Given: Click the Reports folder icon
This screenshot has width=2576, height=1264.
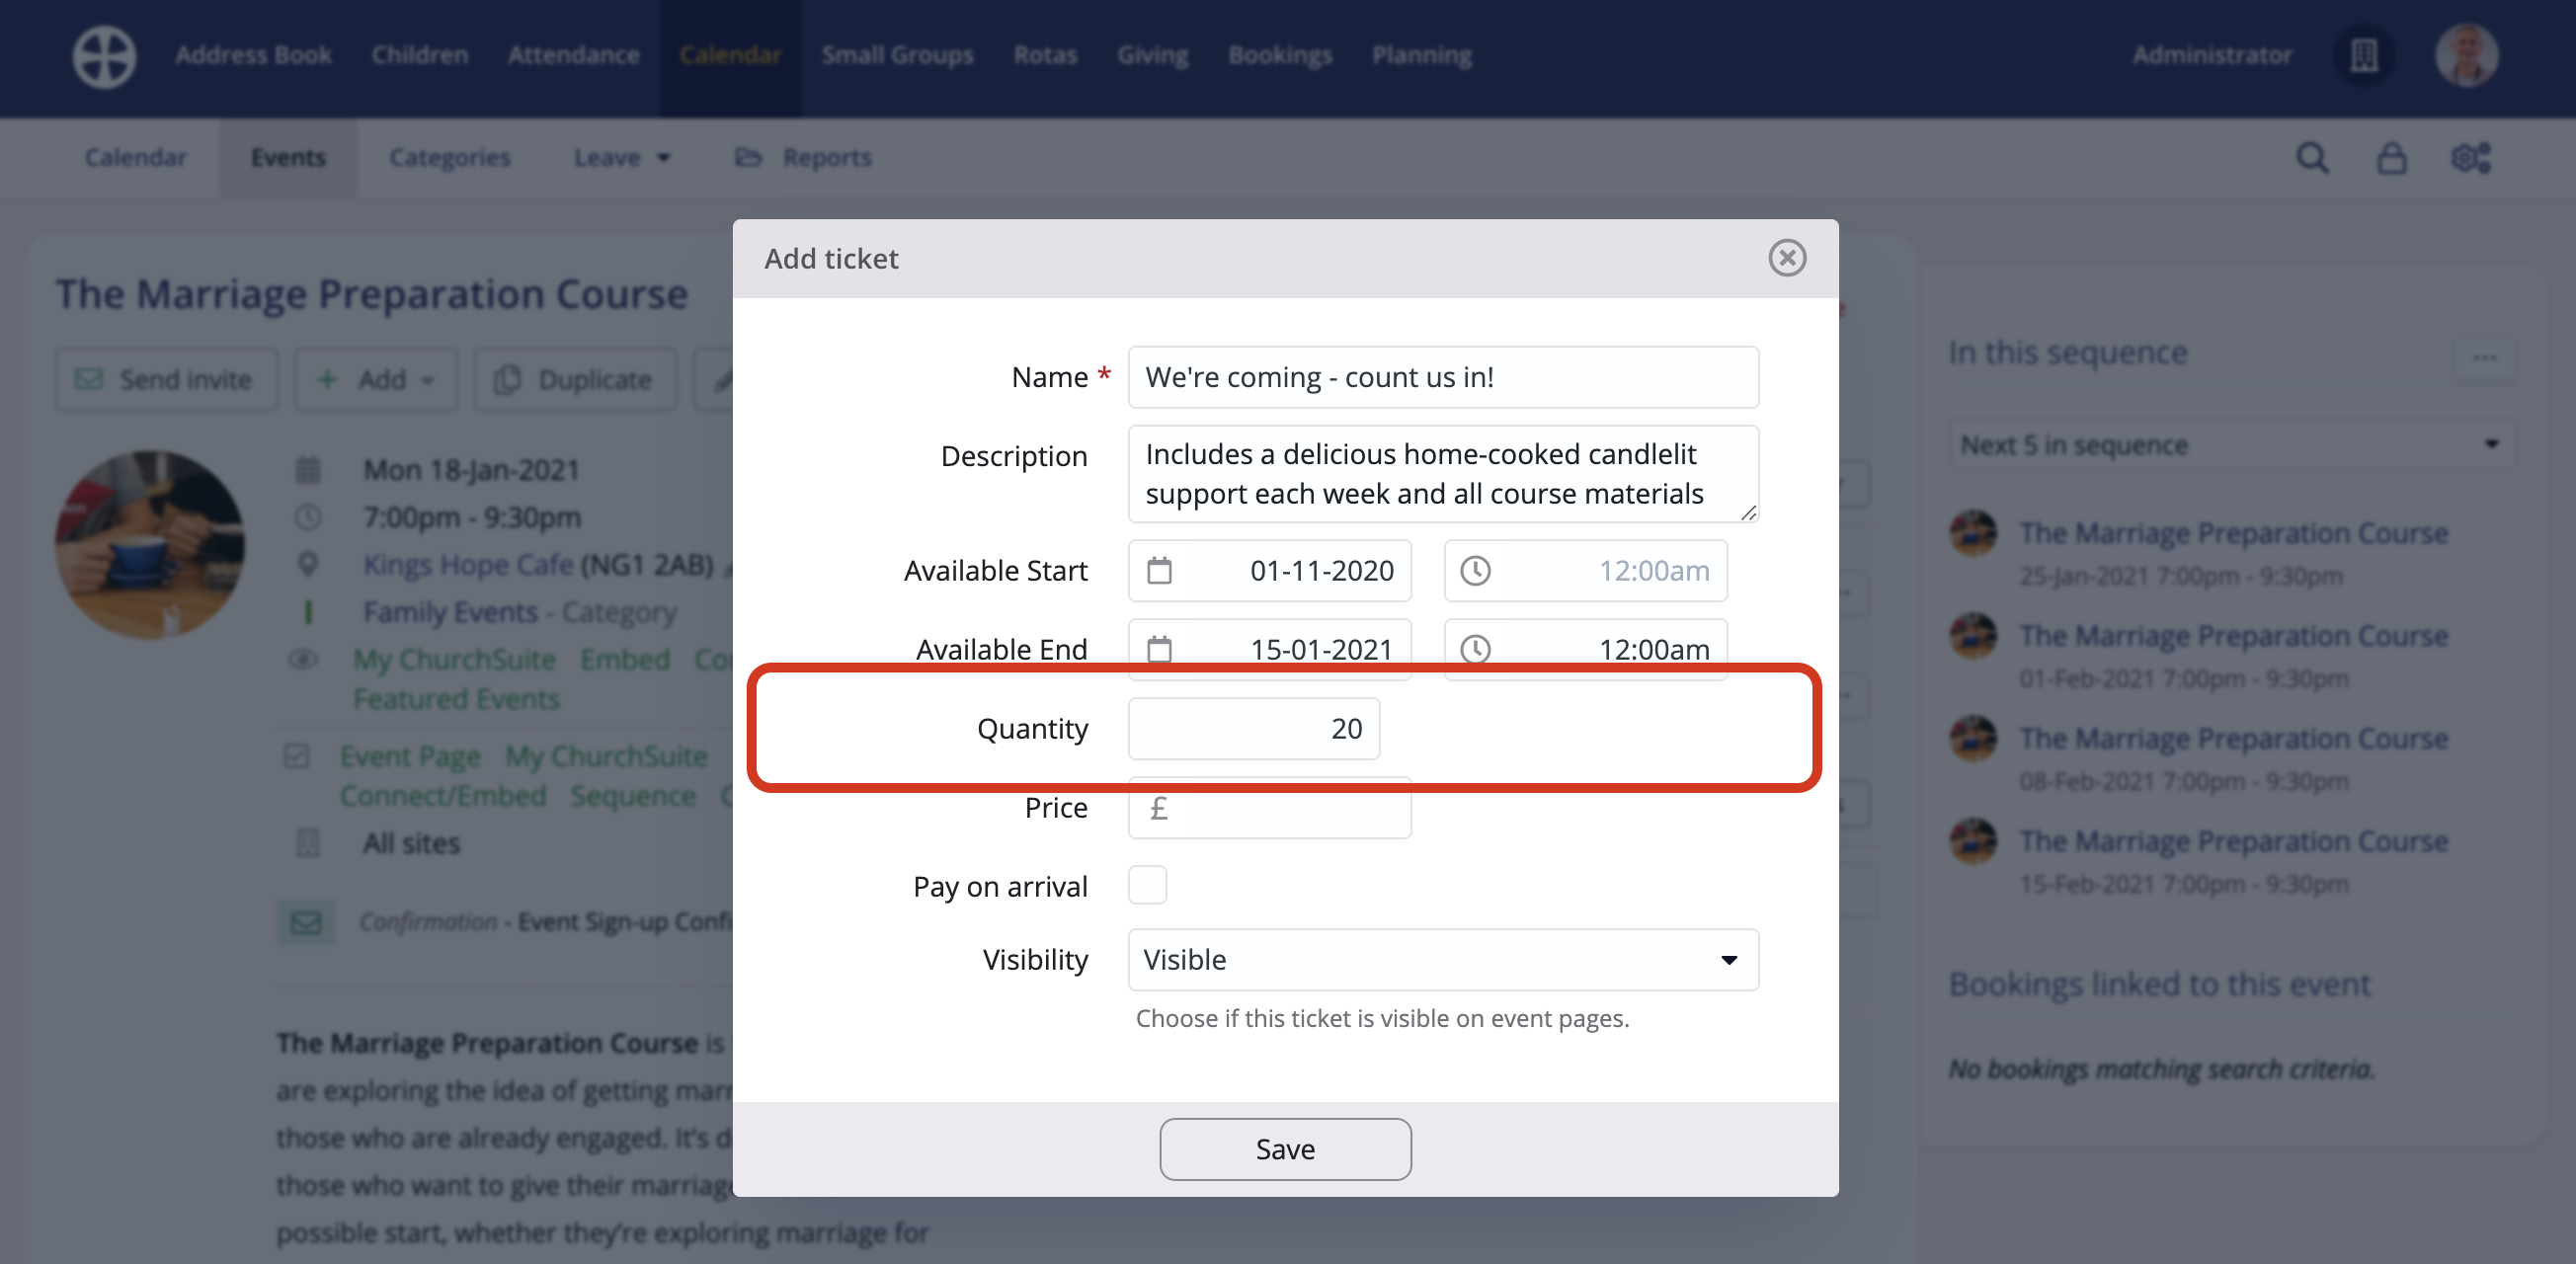Looking at the screenshot, I should (748, 157).
